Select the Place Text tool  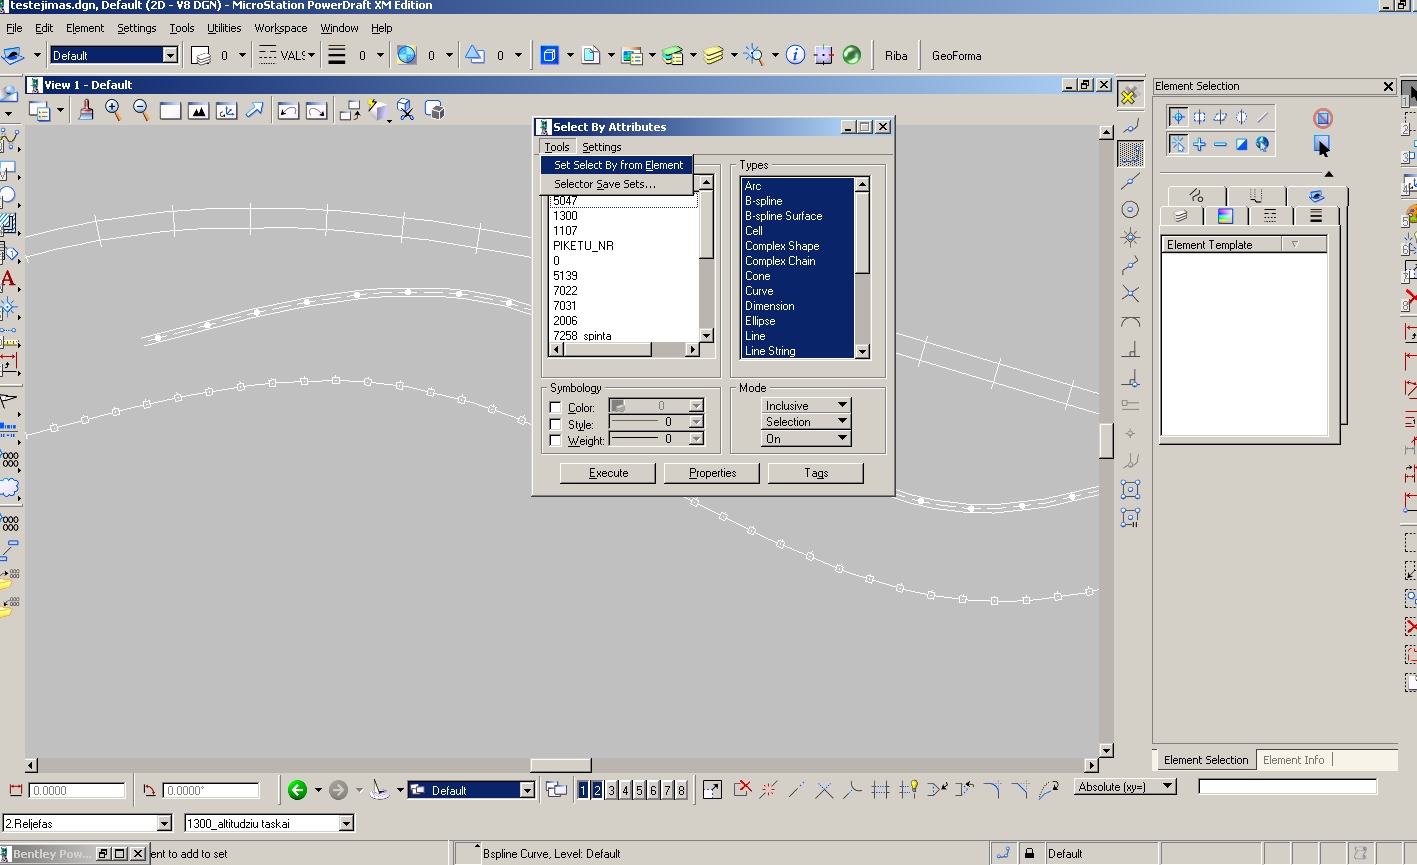(x=8, y=279)
